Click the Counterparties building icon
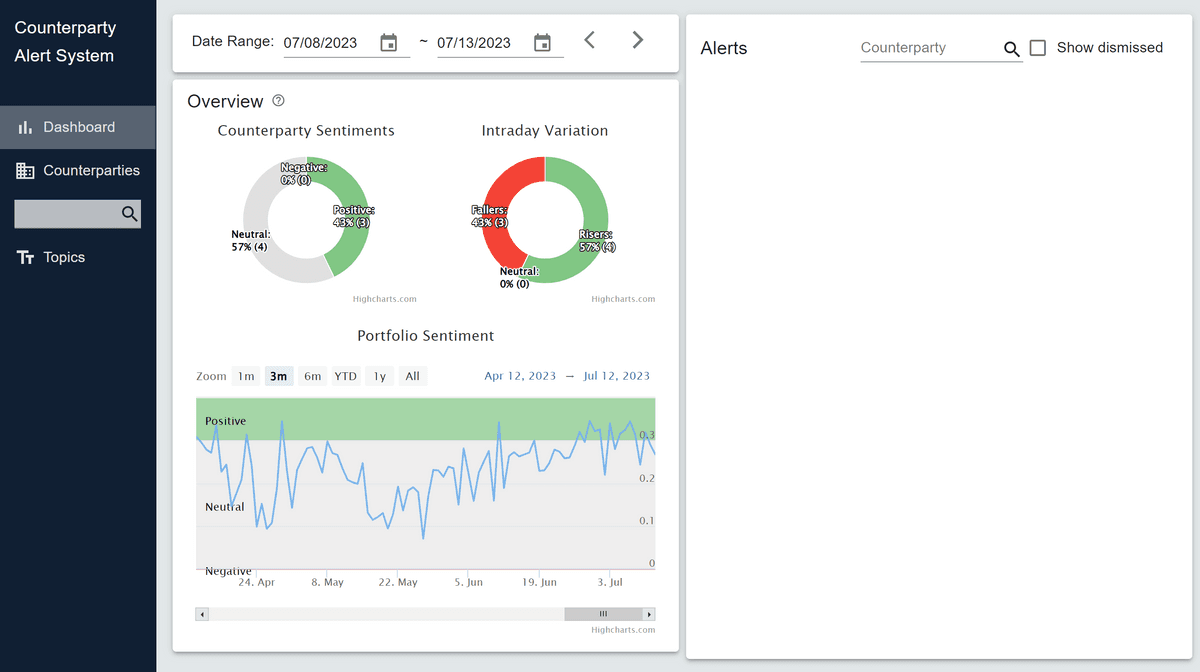The width and height of the screenshot is (1200, 672). [26, 171]
